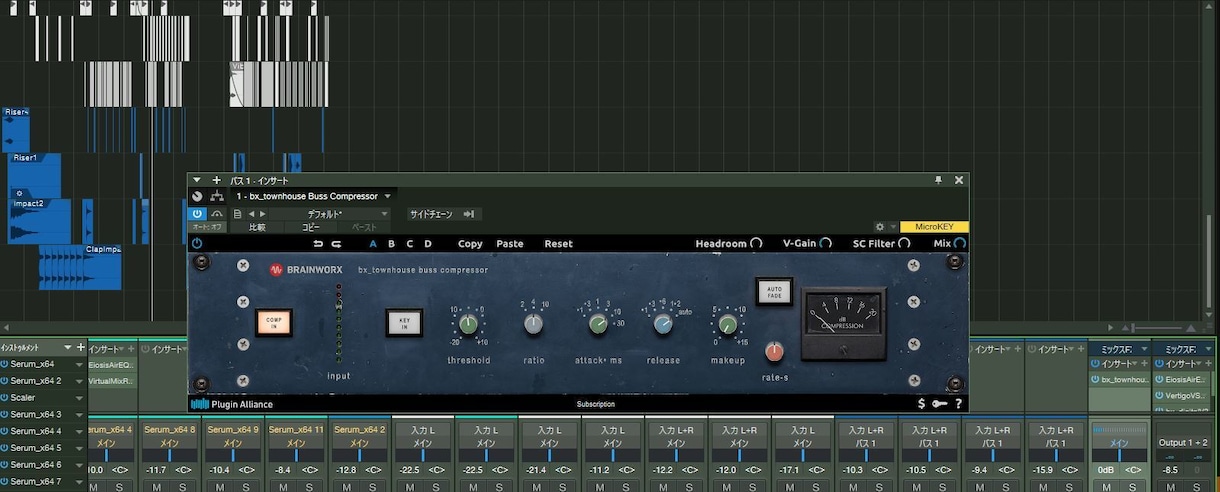Screen dimensions: 1220x492
Task: Click plugin Reset button
Action: pos(559,243)
